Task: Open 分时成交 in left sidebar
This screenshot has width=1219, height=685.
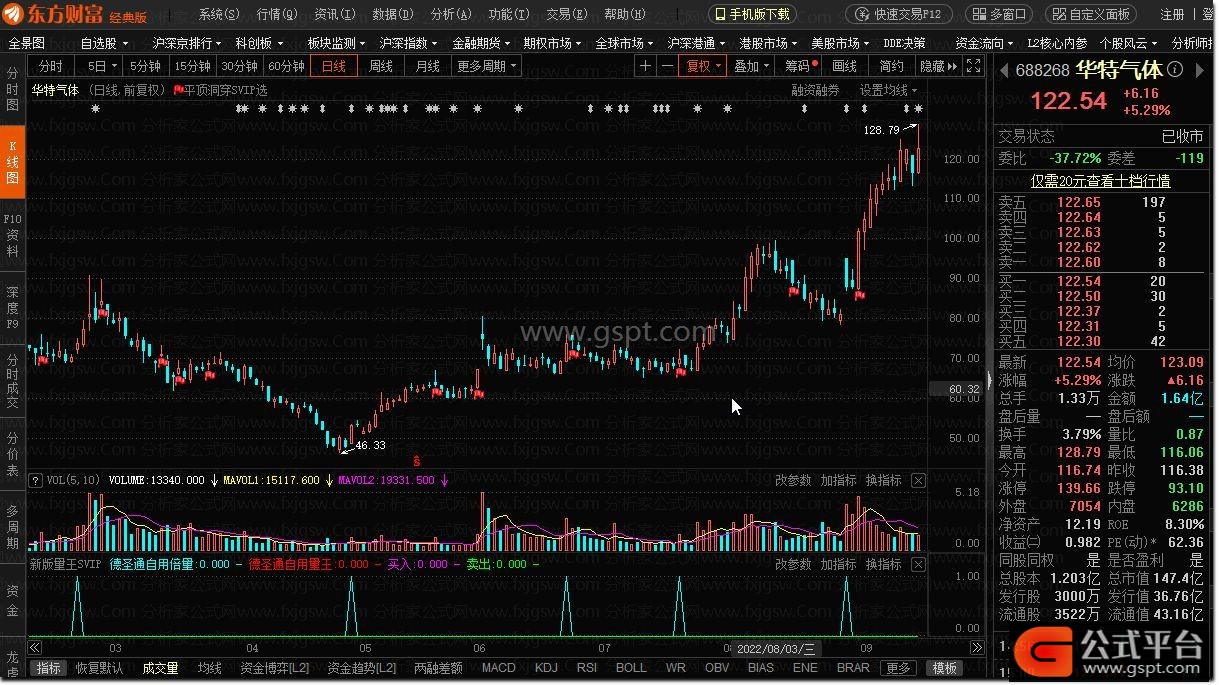Action: (x=12, y=380)
